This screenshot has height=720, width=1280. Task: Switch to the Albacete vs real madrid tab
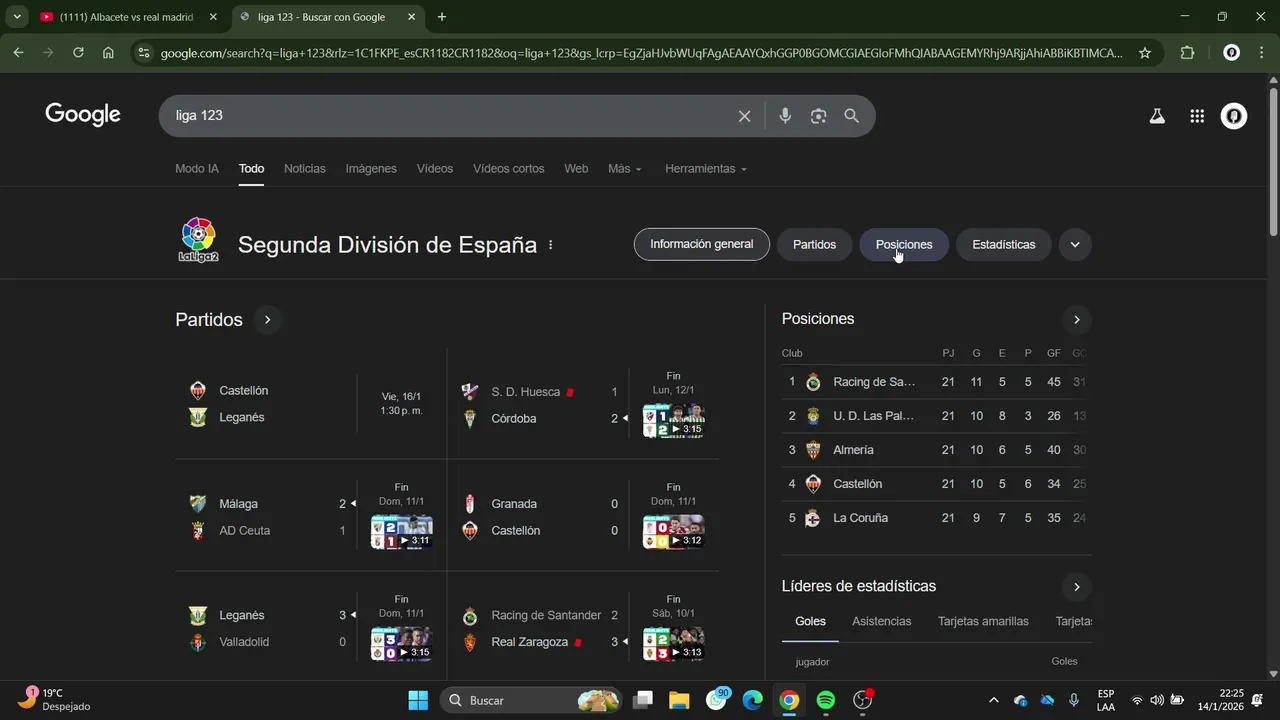(x=127, y=17)
